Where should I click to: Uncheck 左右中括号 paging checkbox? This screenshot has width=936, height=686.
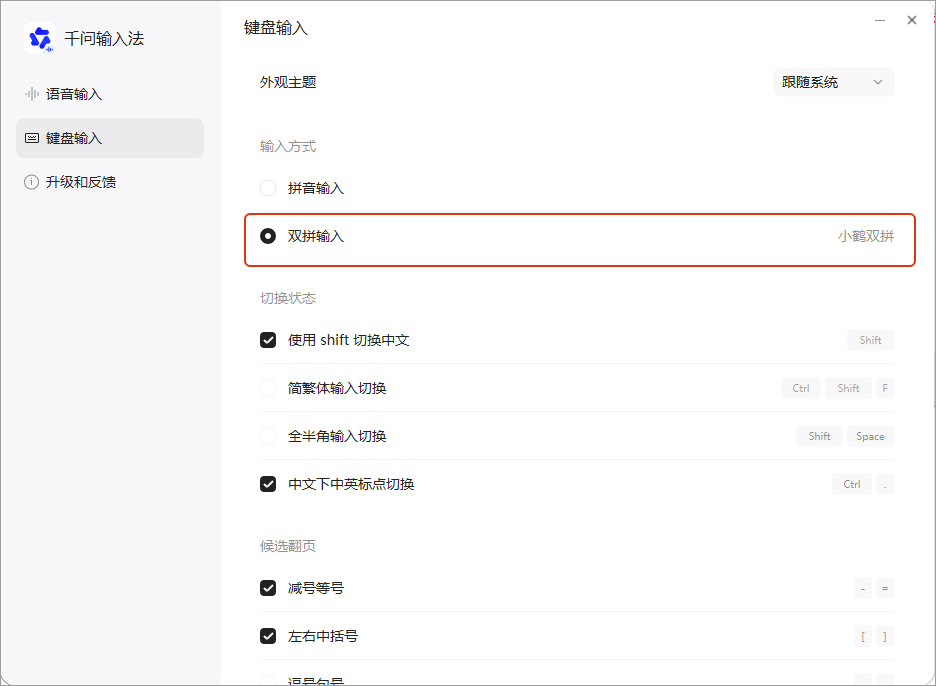(x=268, y=636)
